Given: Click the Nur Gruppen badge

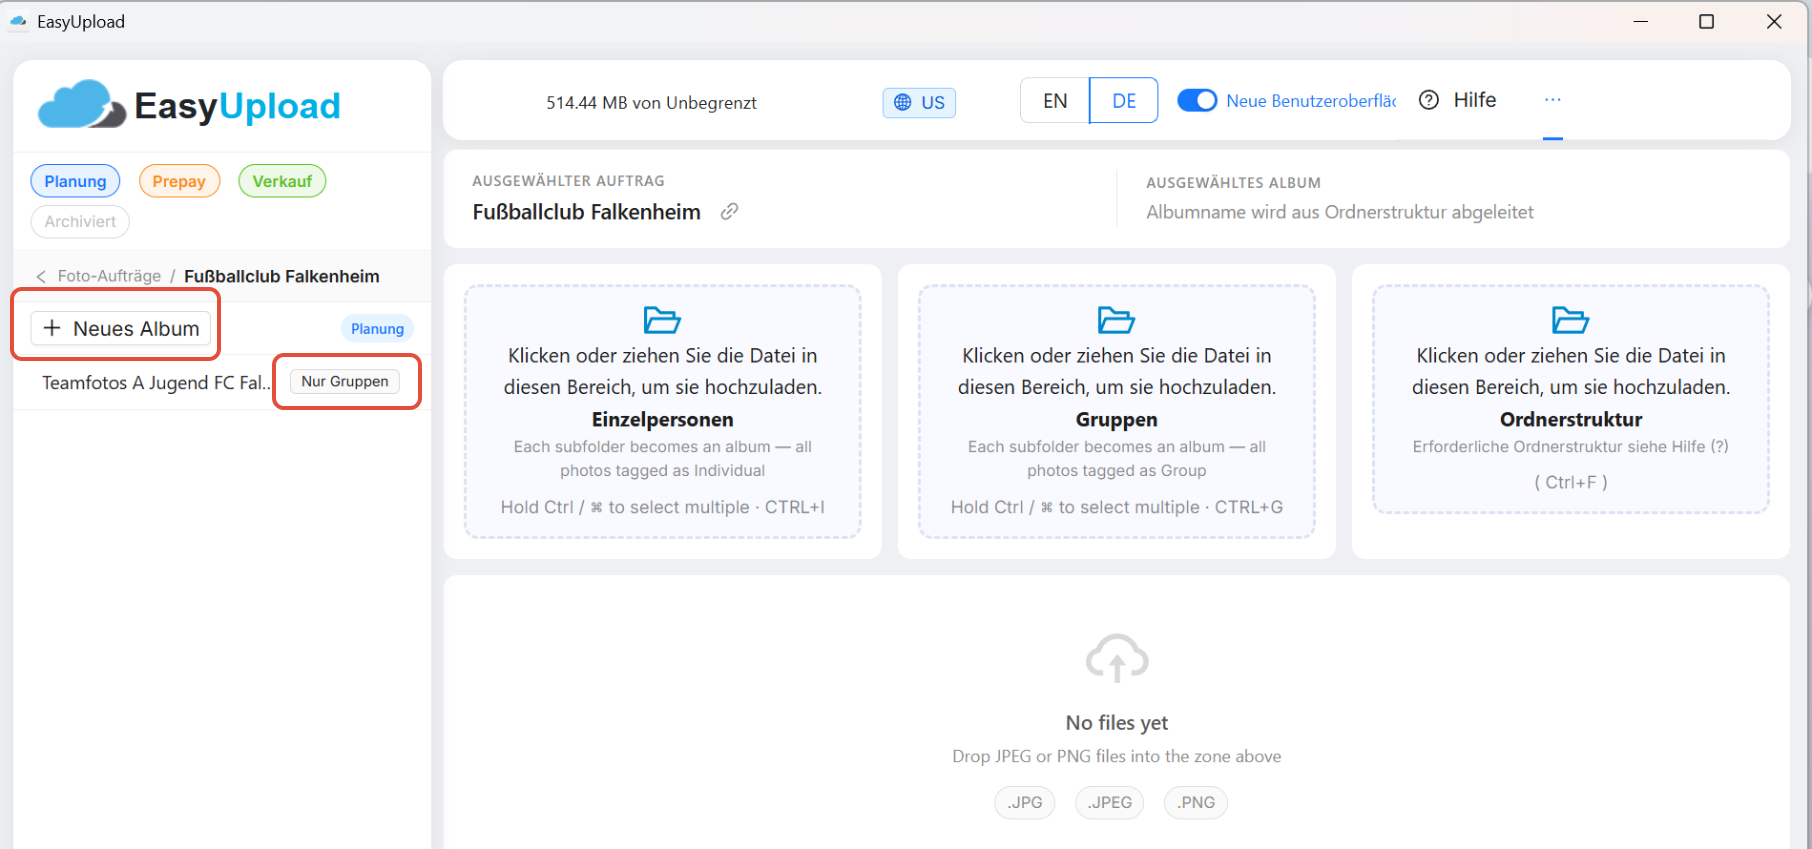Looking at the screenshot, I should (345, 381).
